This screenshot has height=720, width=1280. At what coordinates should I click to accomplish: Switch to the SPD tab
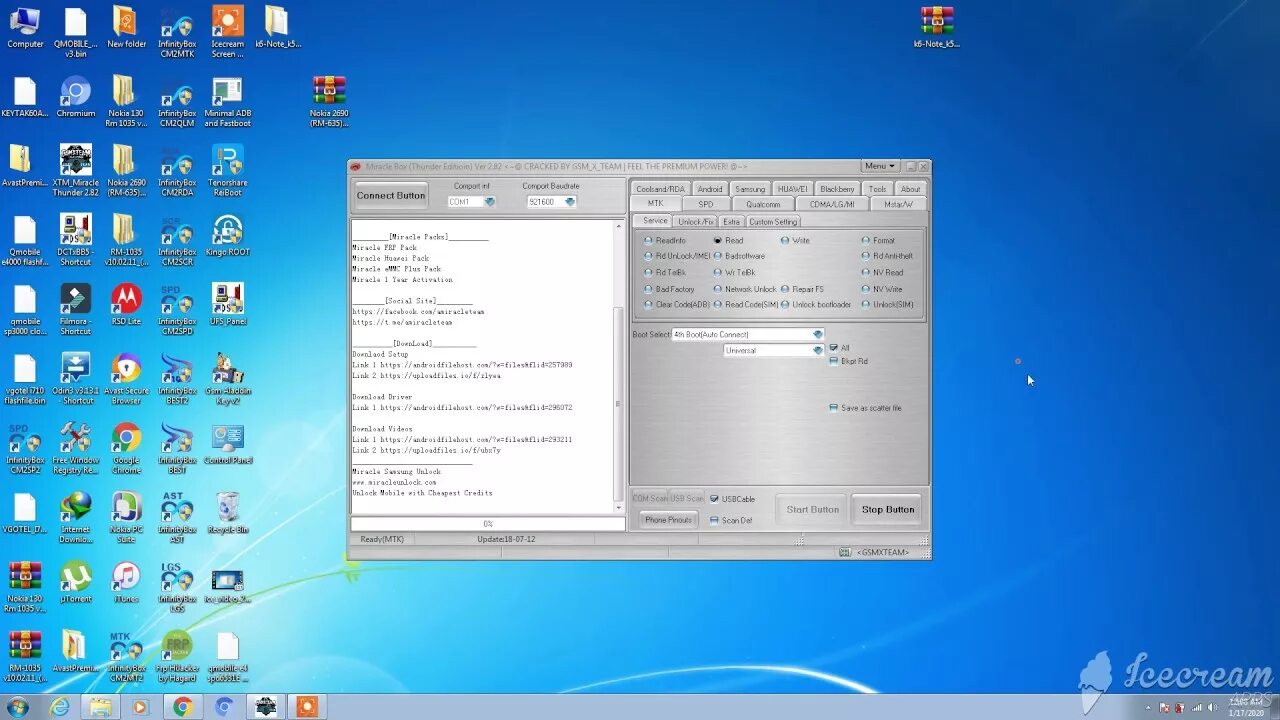[706, 204]
